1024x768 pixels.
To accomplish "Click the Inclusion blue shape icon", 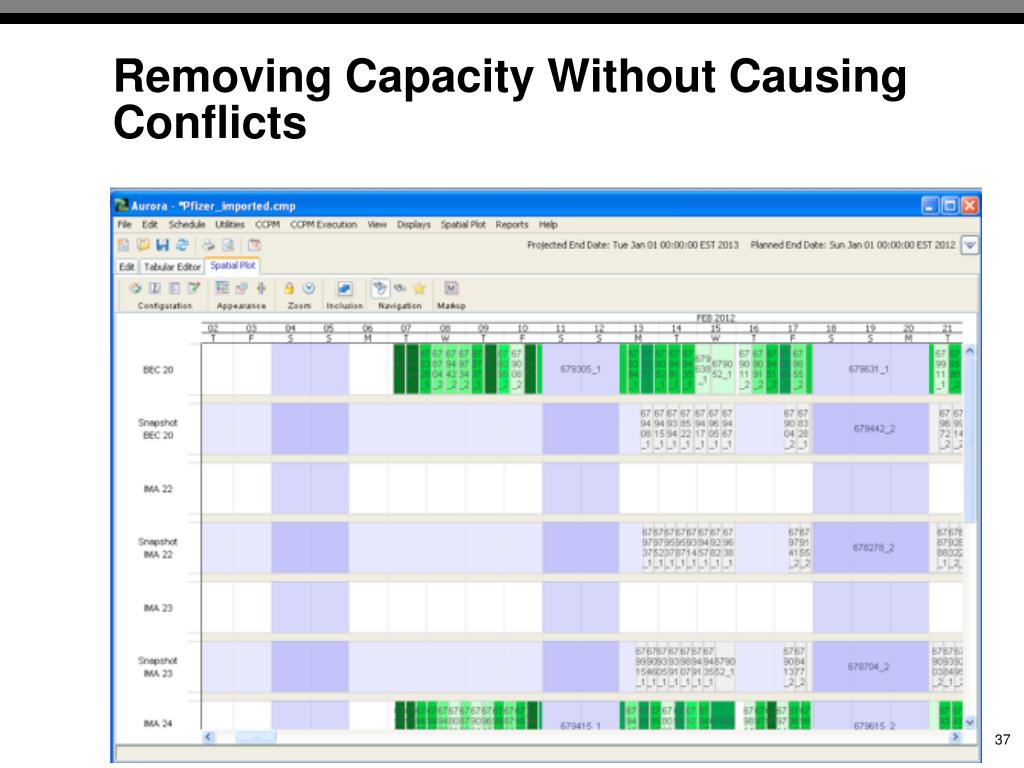I will click(x=344, y=288).
